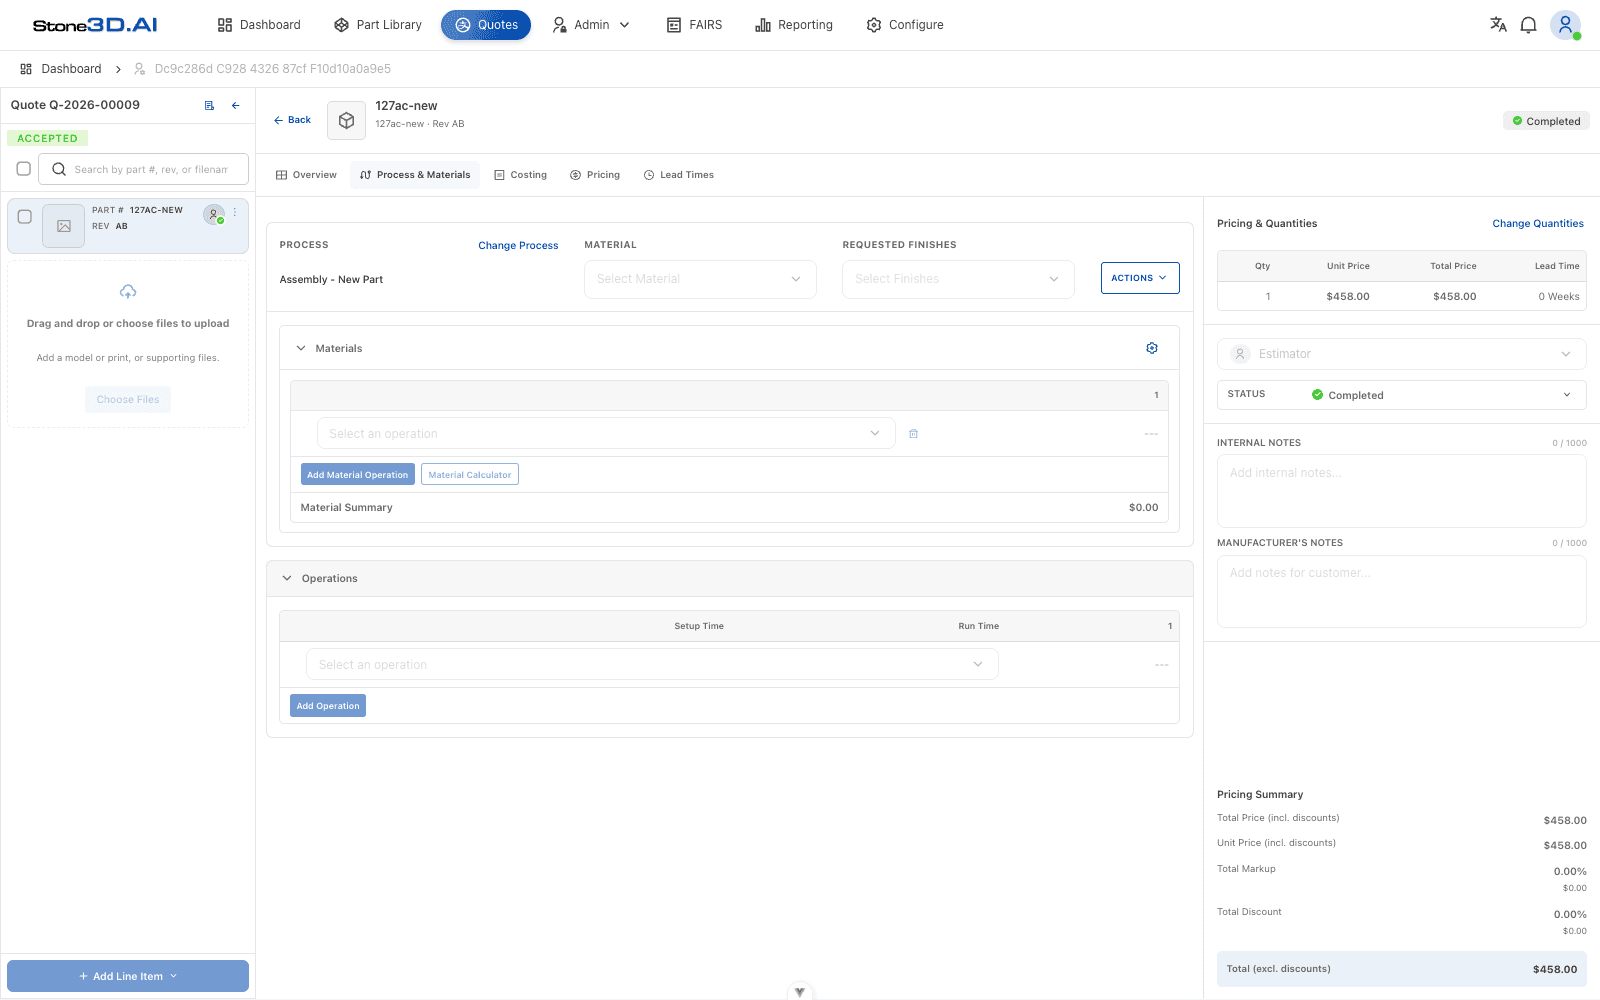This screenshot has height=1000, width=1600.
Task: Click the Change Quantities link
Action: point(1538,223)
